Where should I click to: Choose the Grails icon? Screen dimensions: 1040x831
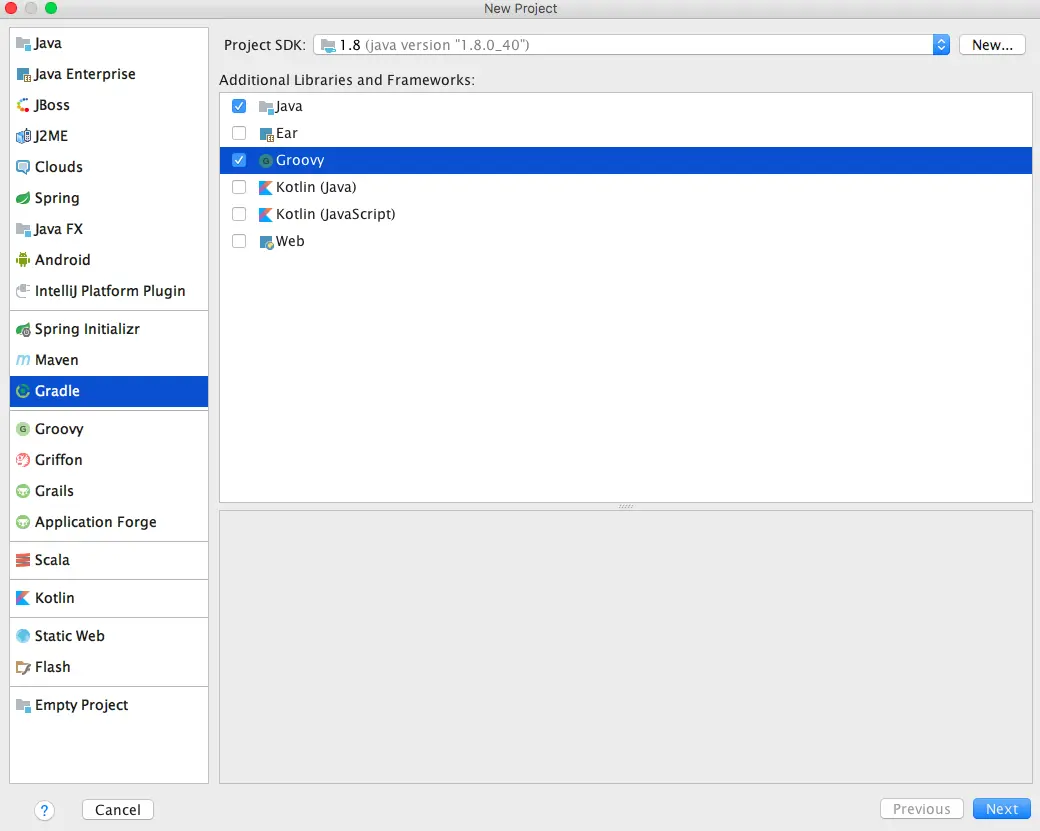(x=23, y=491)
